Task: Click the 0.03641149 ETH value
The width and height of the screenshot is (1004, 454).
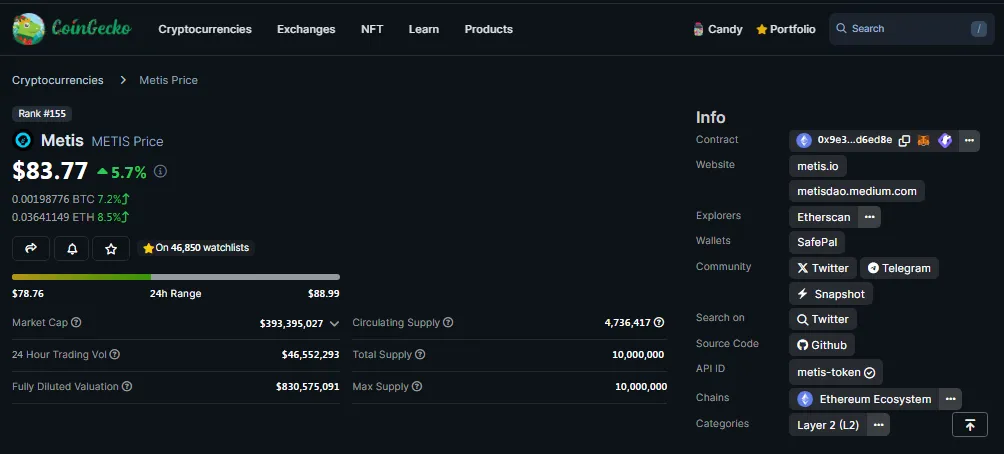Action: tap(53, 218)
